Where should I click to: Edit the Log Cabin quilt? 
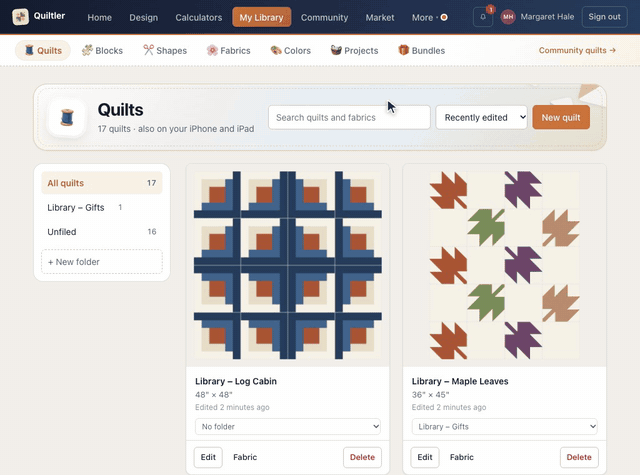208,457
